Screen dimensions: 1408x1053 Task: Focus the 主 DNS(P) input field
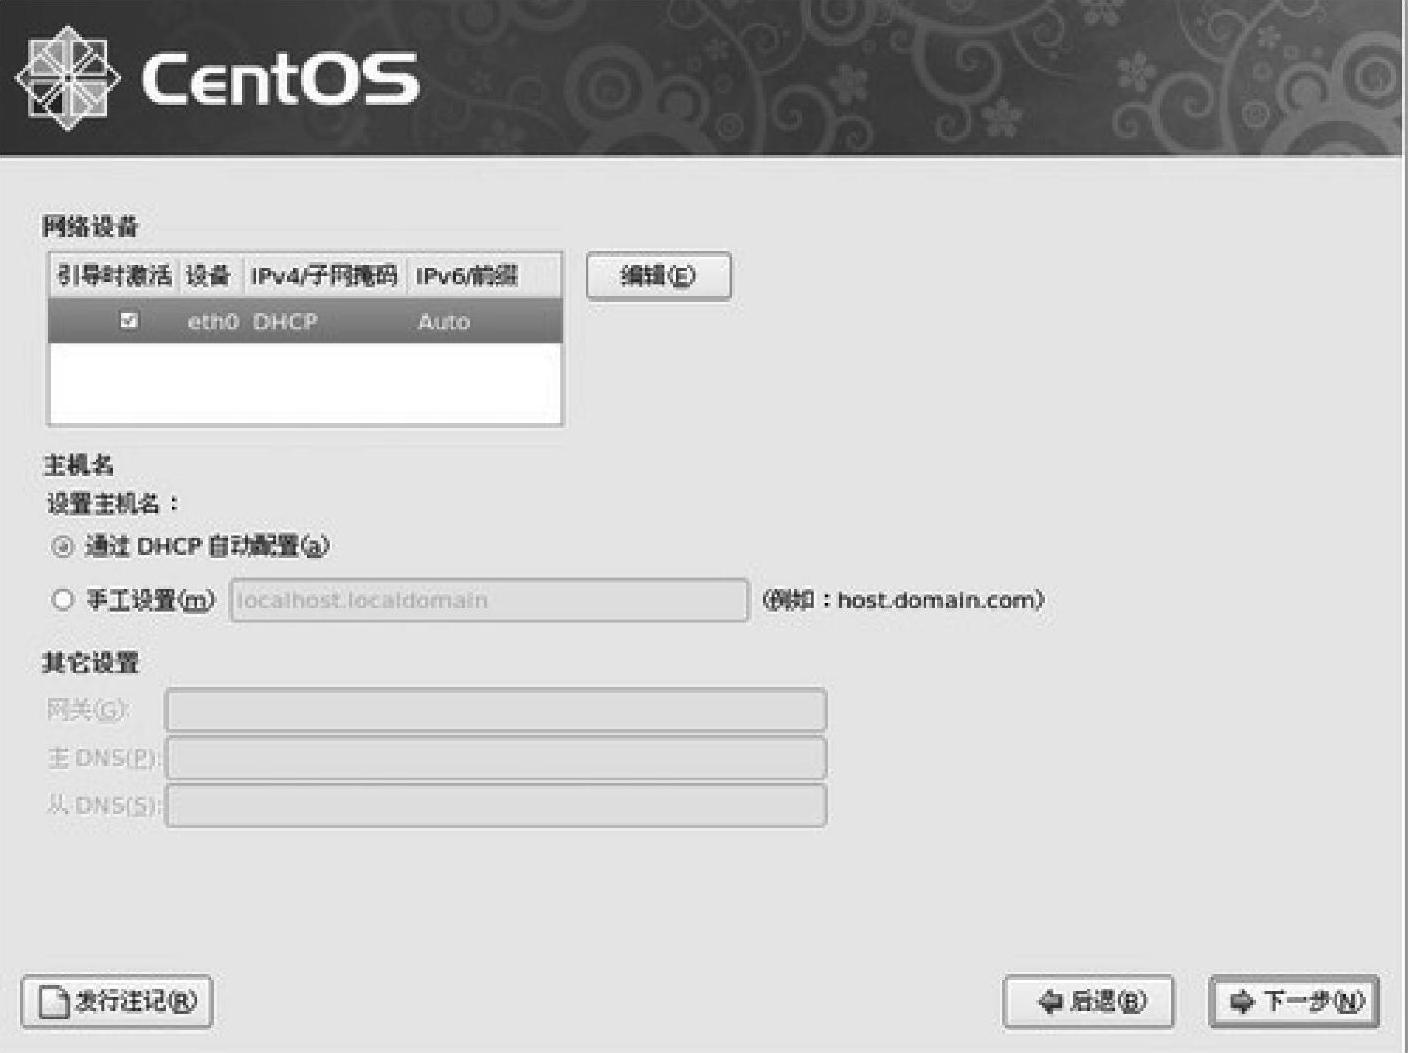coord(496,758)
